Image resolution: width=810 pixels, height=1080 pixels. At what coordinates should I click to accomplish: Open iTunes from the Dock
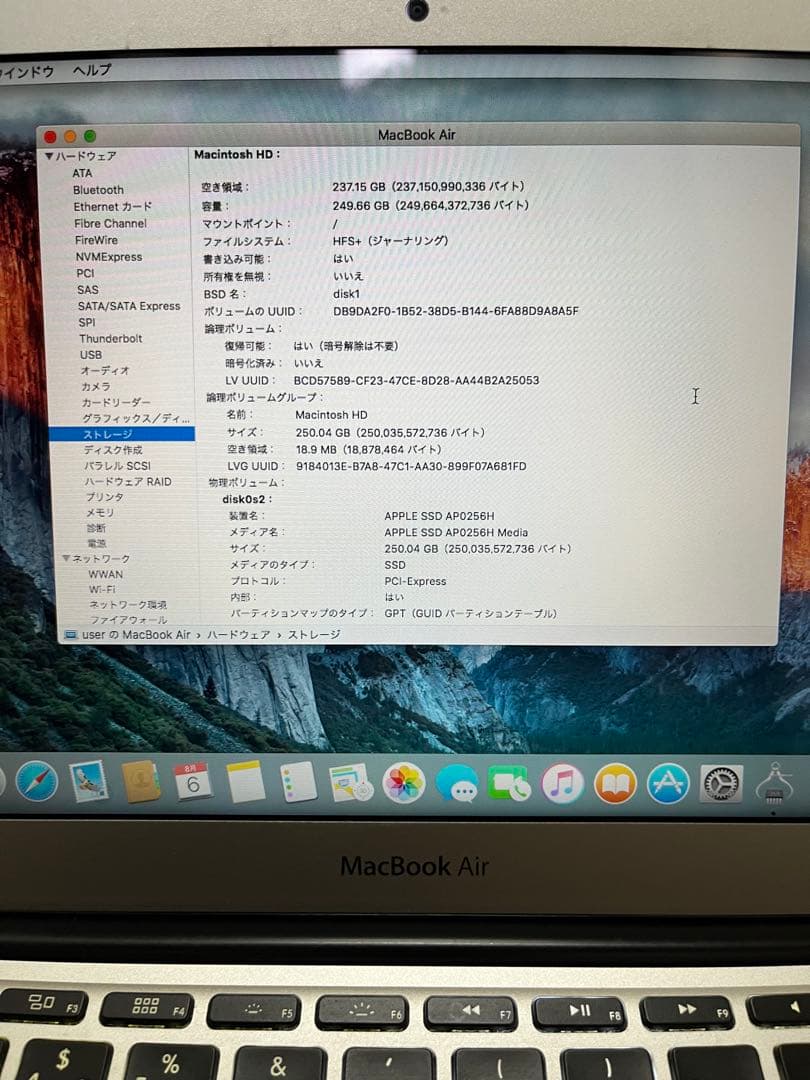pyautogui.click(x=561, y=783)
